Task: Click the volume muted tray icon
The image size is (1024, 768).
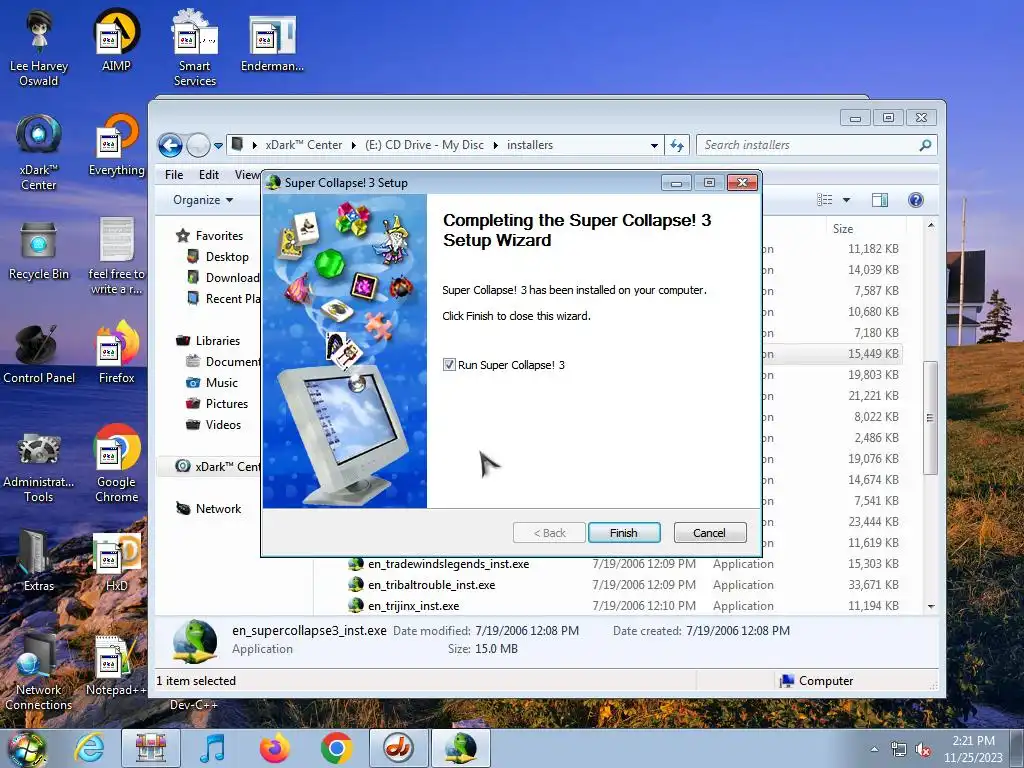Action: pos(923,750)
